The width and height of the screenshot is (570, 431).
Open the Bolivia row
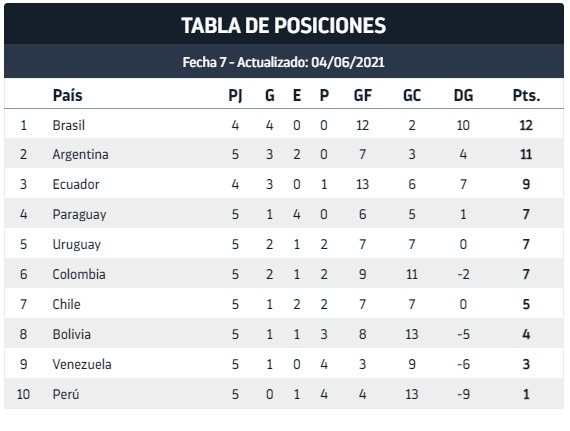point(284,334)
